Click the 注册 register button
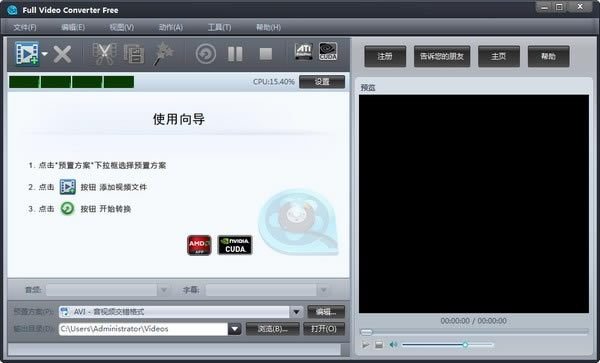 pos(385,56)
